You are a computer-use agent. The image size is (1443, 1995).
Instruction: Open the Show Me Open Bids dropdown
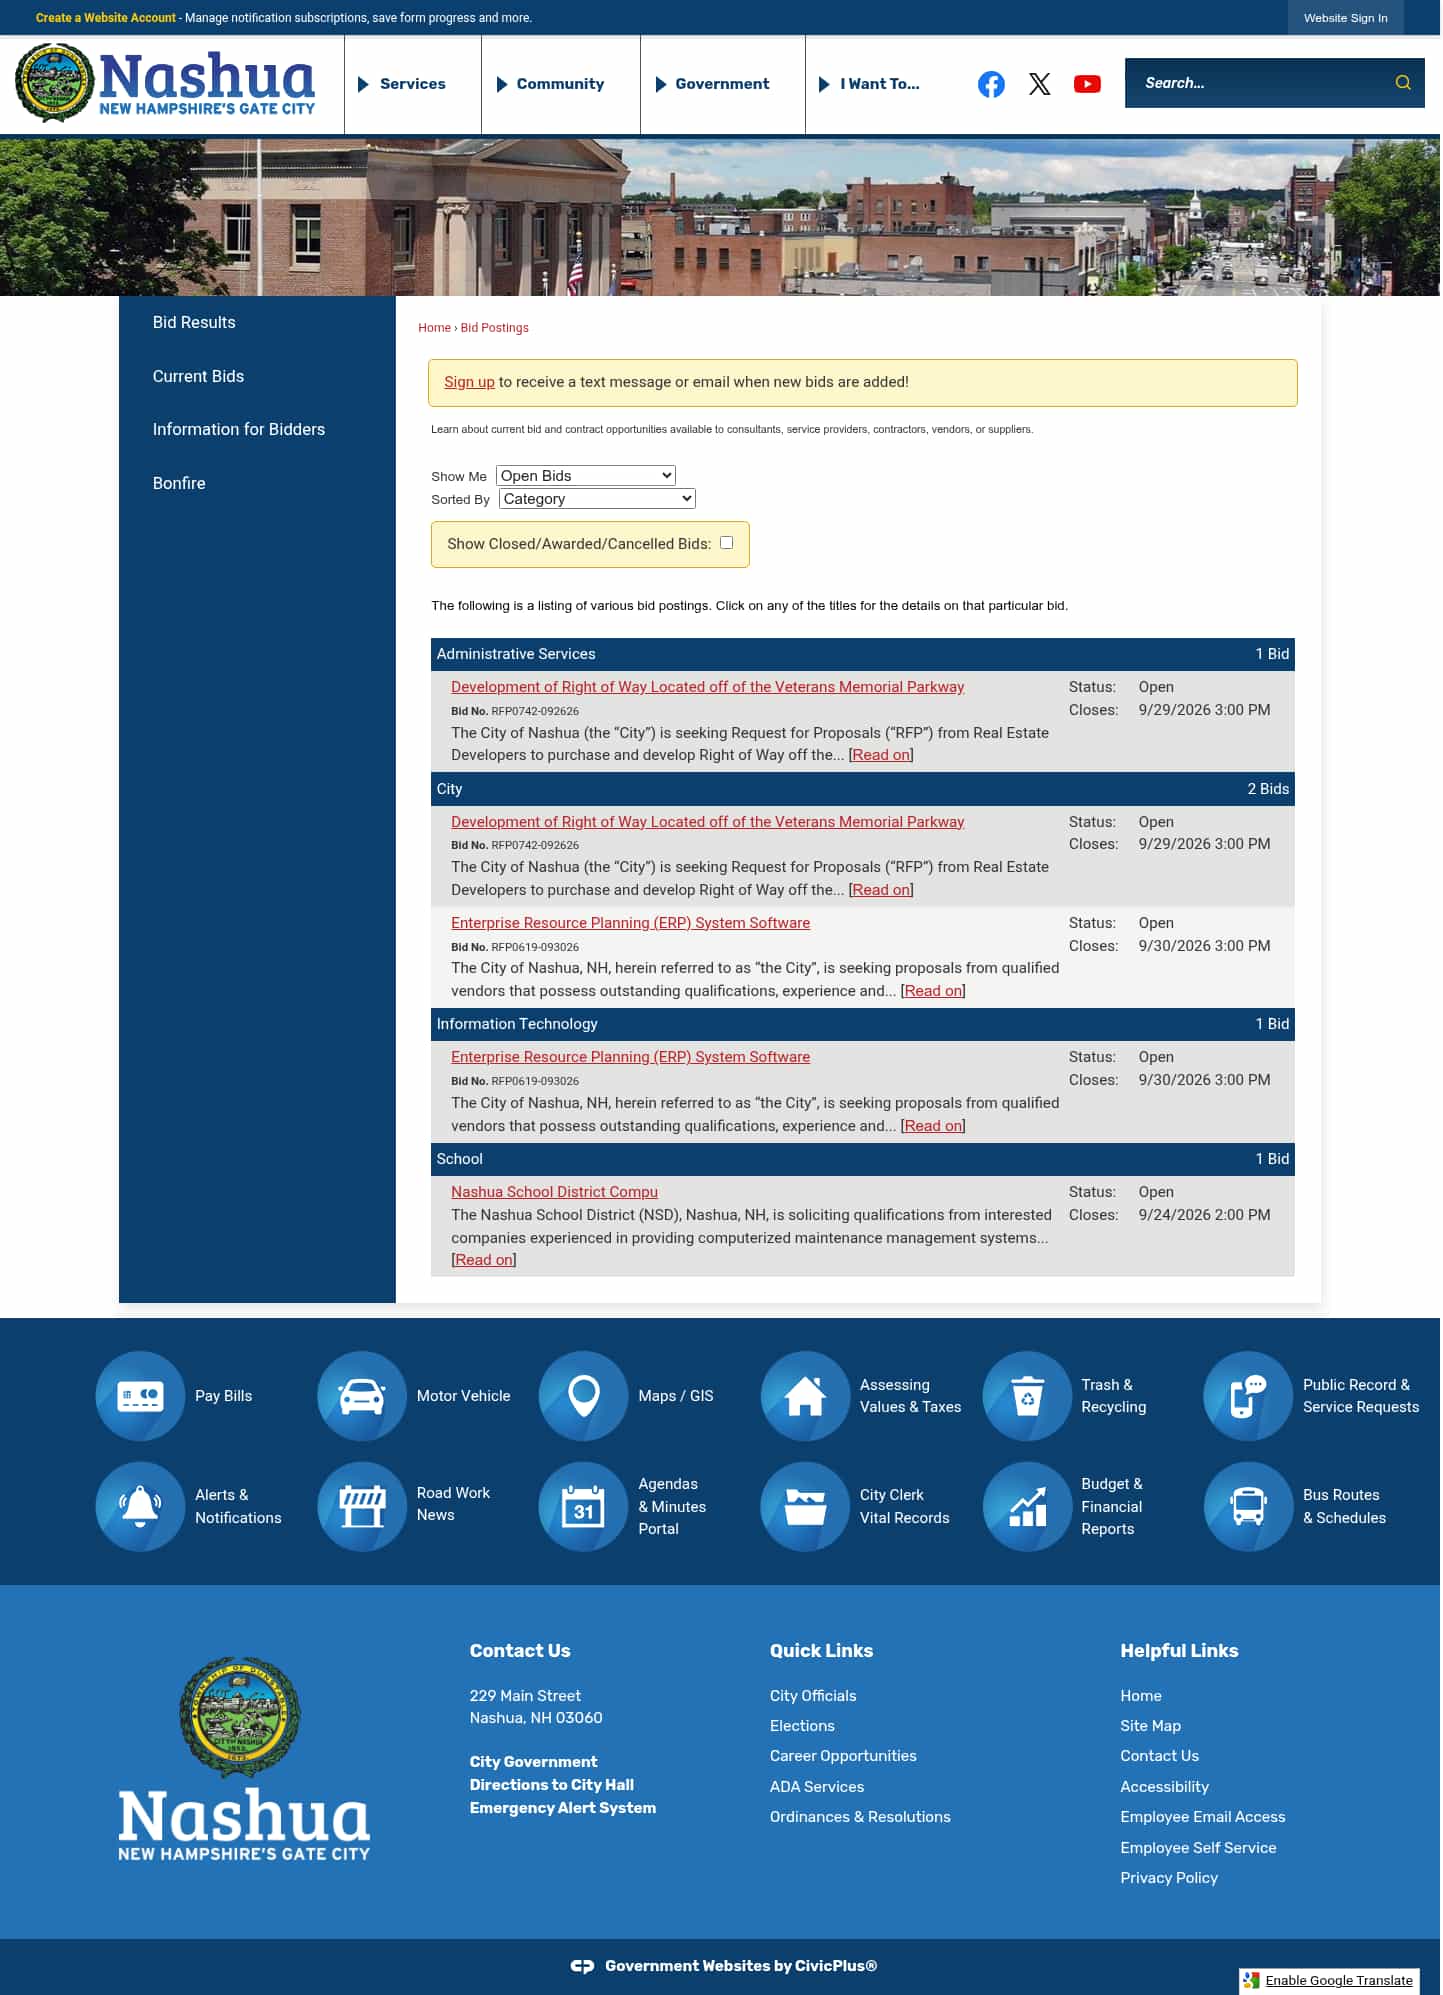(x=587, y=477)
